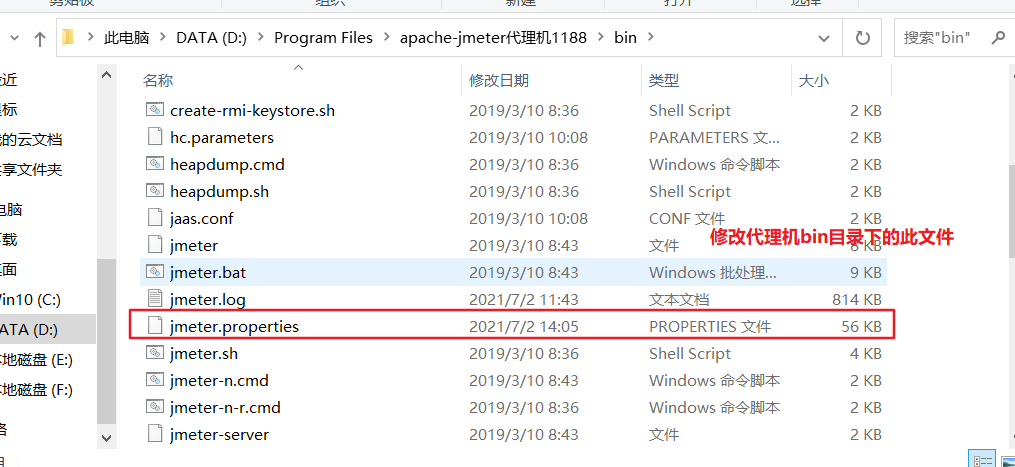Expand the chevron after DATA (D:) breadcrumb

click(x=261, y=38)
